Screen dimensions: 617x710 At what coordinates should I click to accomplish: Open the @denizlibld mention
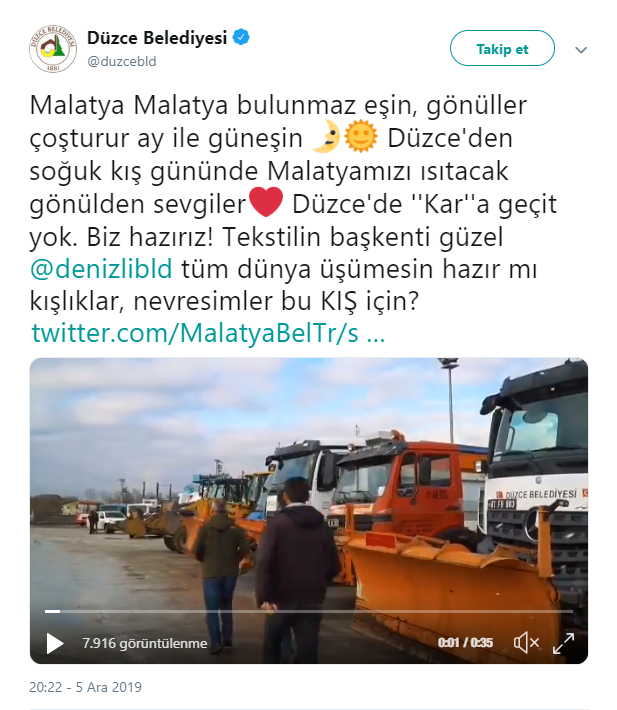coord(101,269)
